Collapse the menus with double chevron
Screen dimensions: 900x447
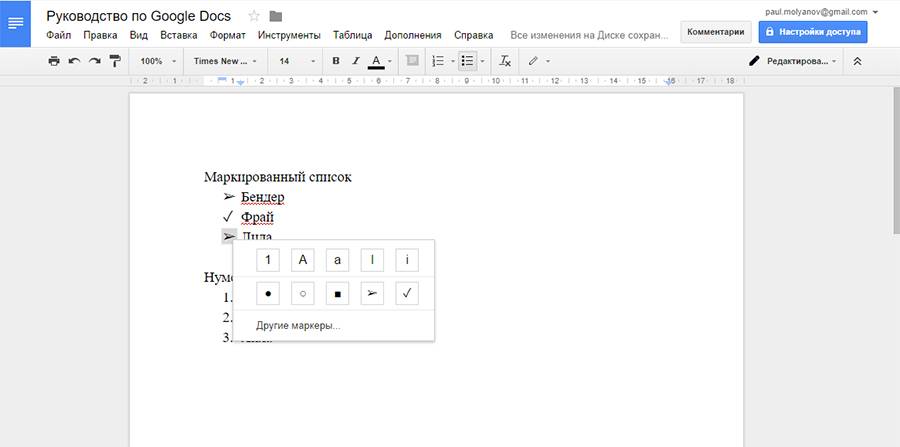click(857, 61)
